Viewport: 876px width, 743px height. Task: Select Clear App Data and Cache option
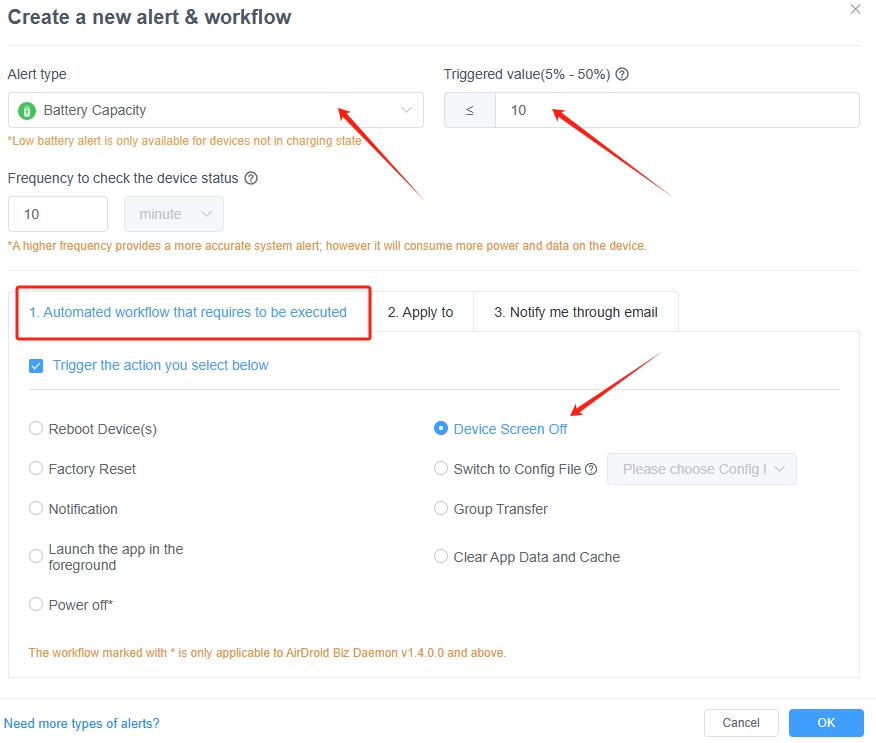(441, 557)
